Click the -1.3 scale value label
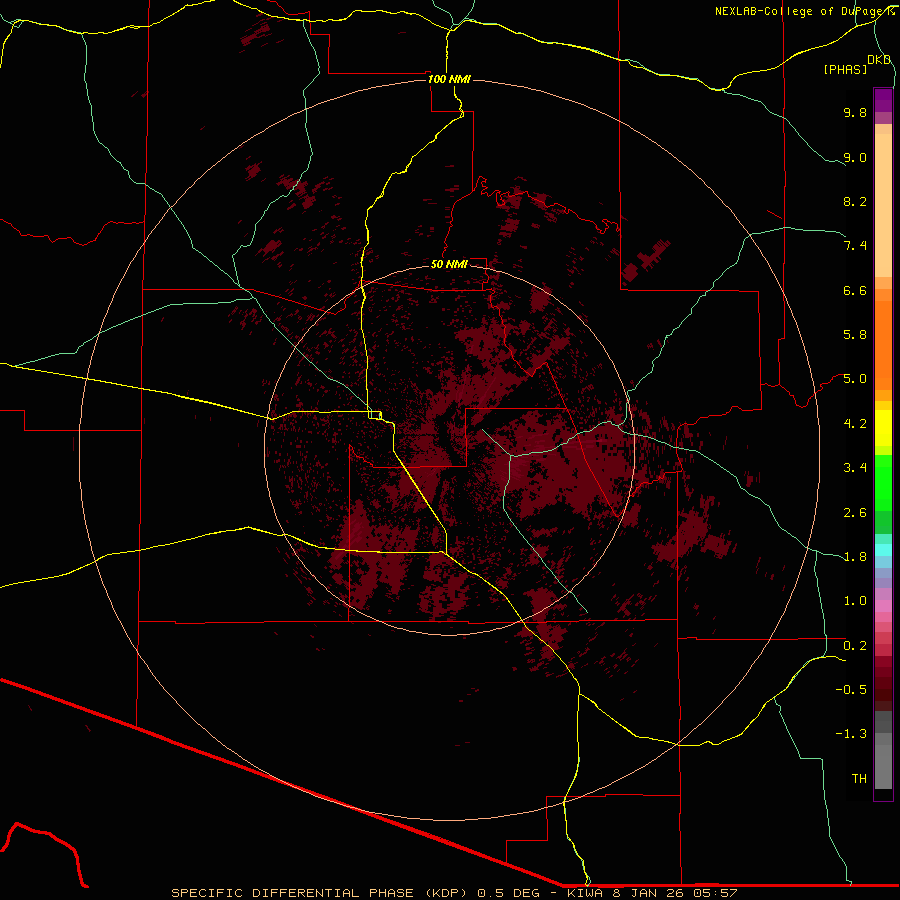The width and height of the screenshot is (900, 900). pyautogui.click(x=851, y=734)
